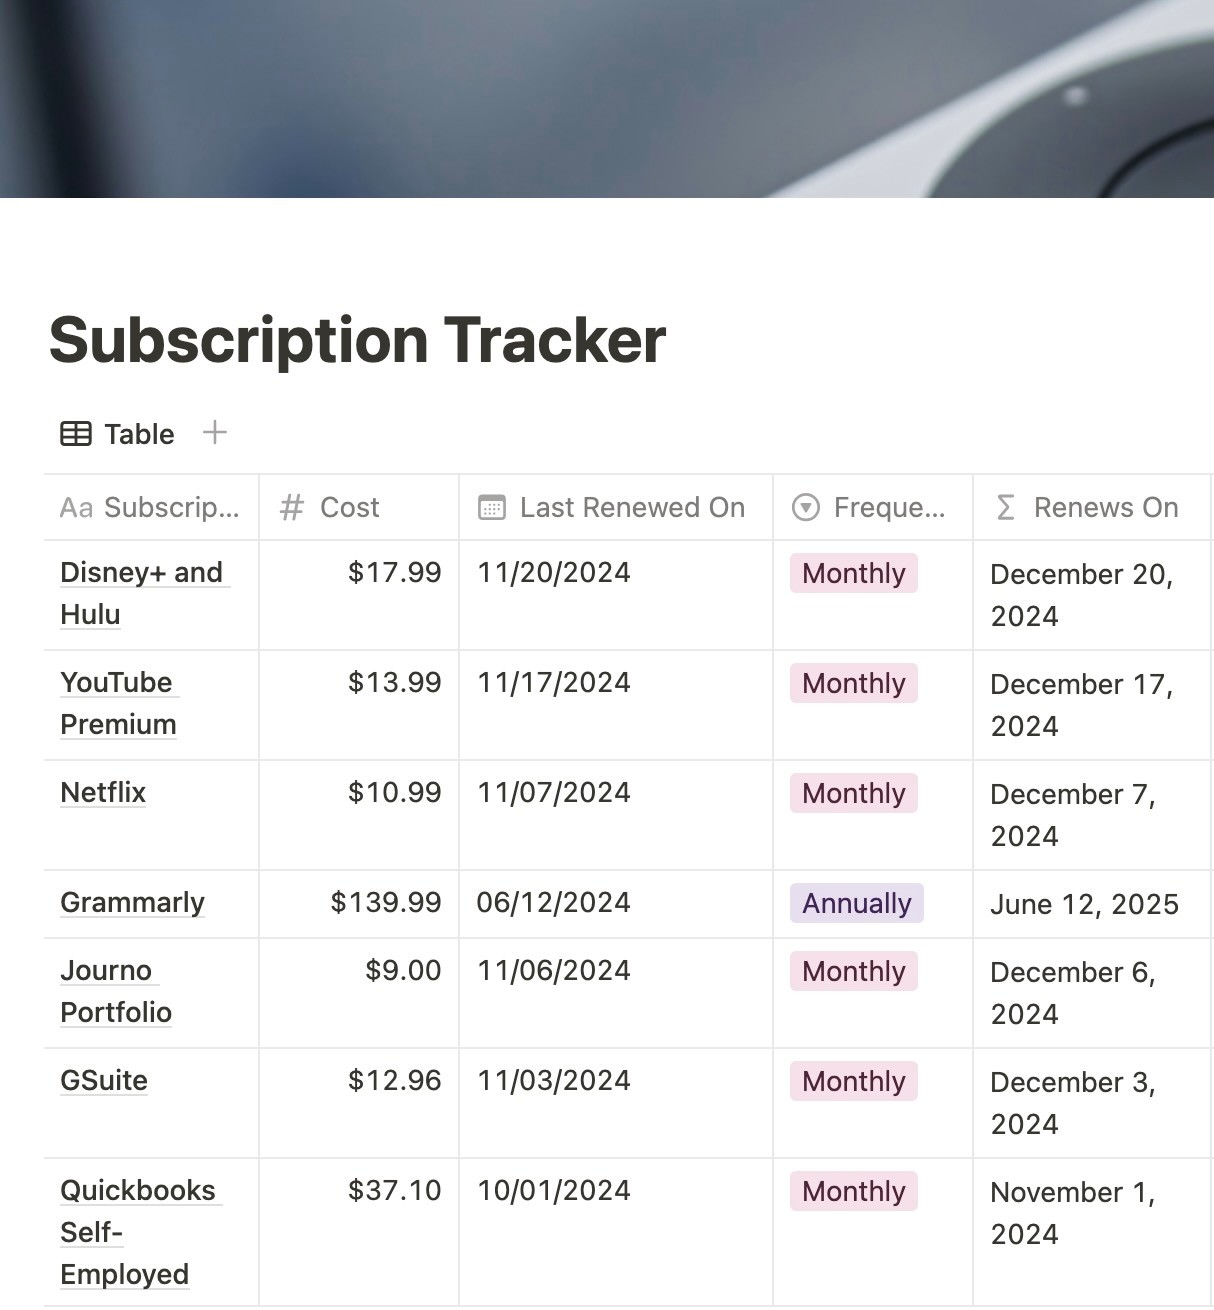Click the December 7, 2024 renews cell
Viewport: 1214px width, 1310px height.
(x=1093, y=816)
